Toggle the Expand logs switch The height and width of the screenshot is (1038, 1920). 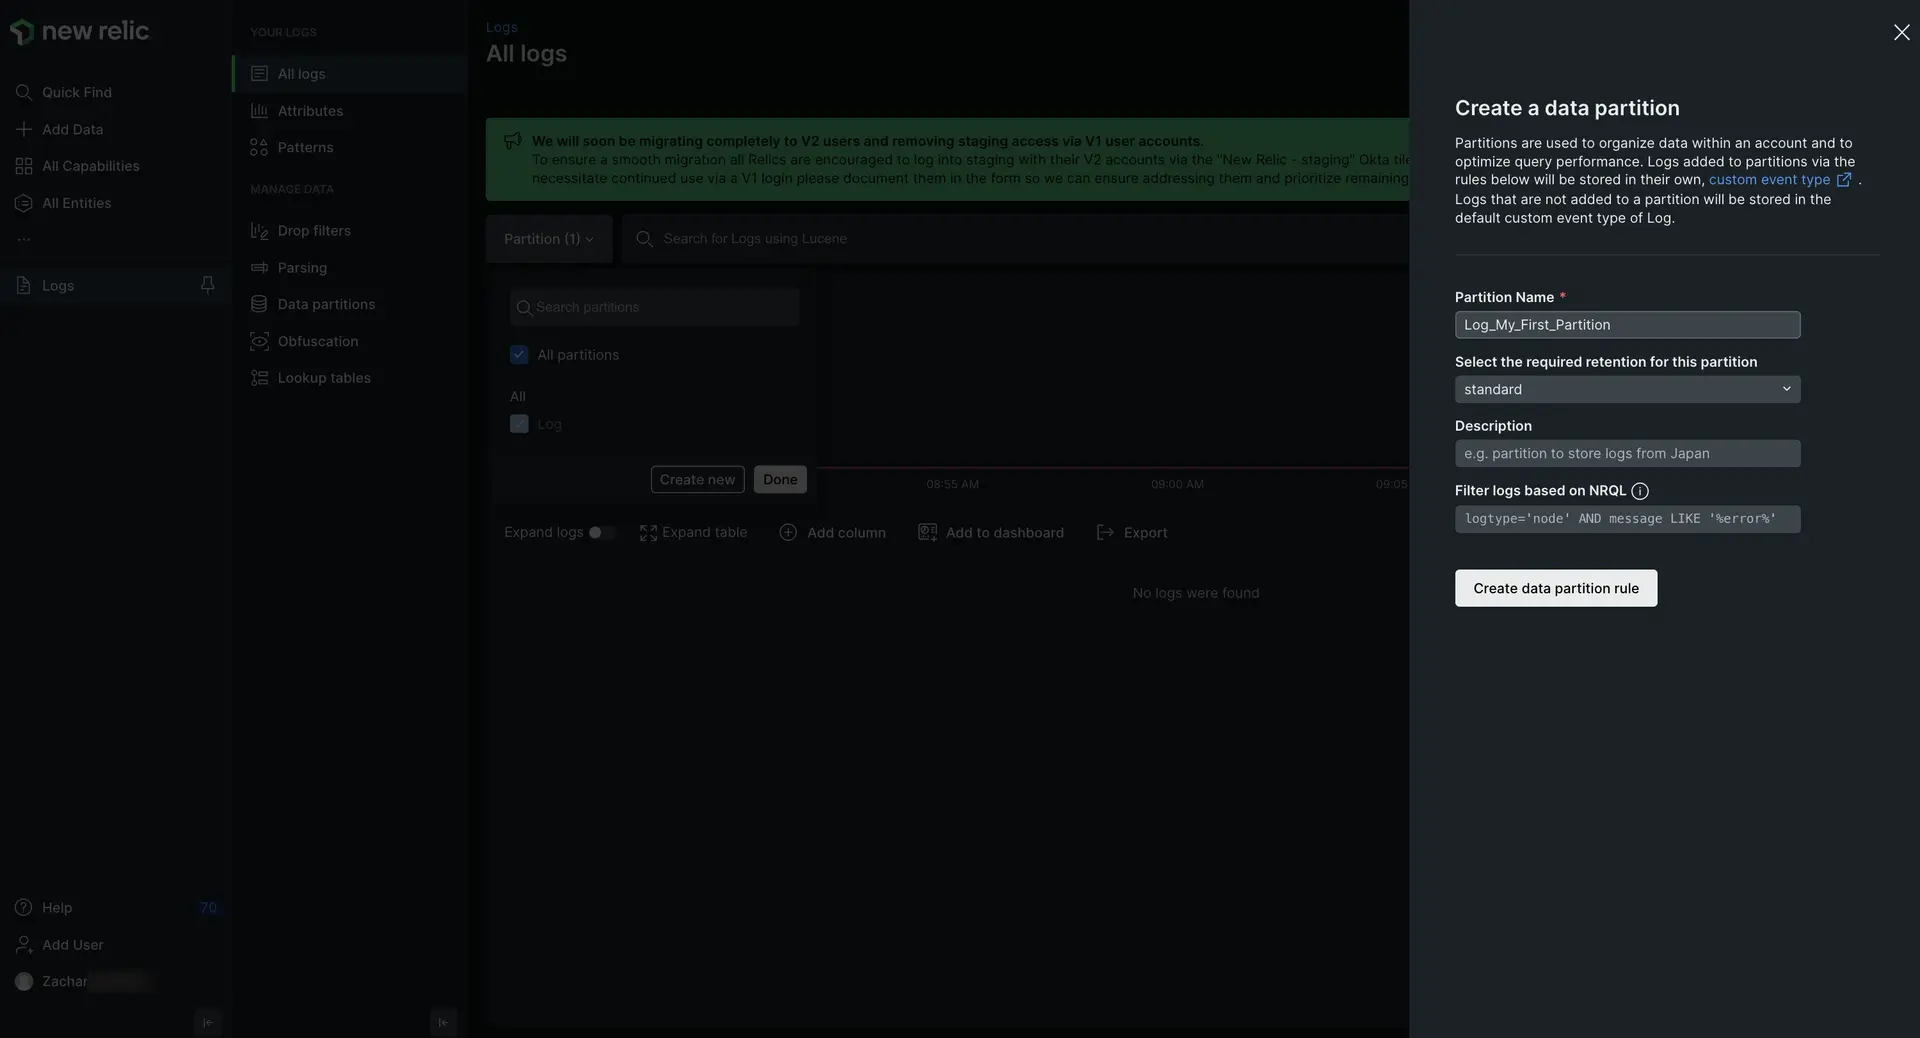click(600, 533)
